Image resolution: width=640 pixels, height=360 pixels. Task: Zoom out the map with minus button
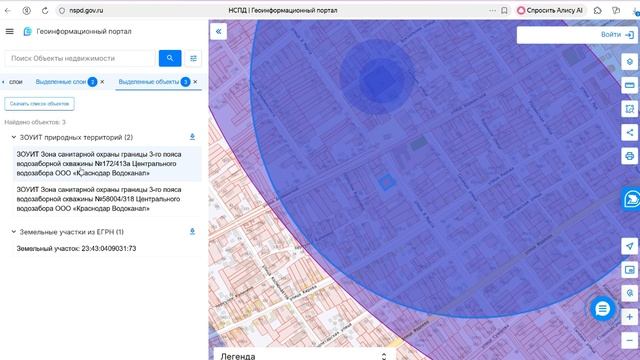pos(629,340)
